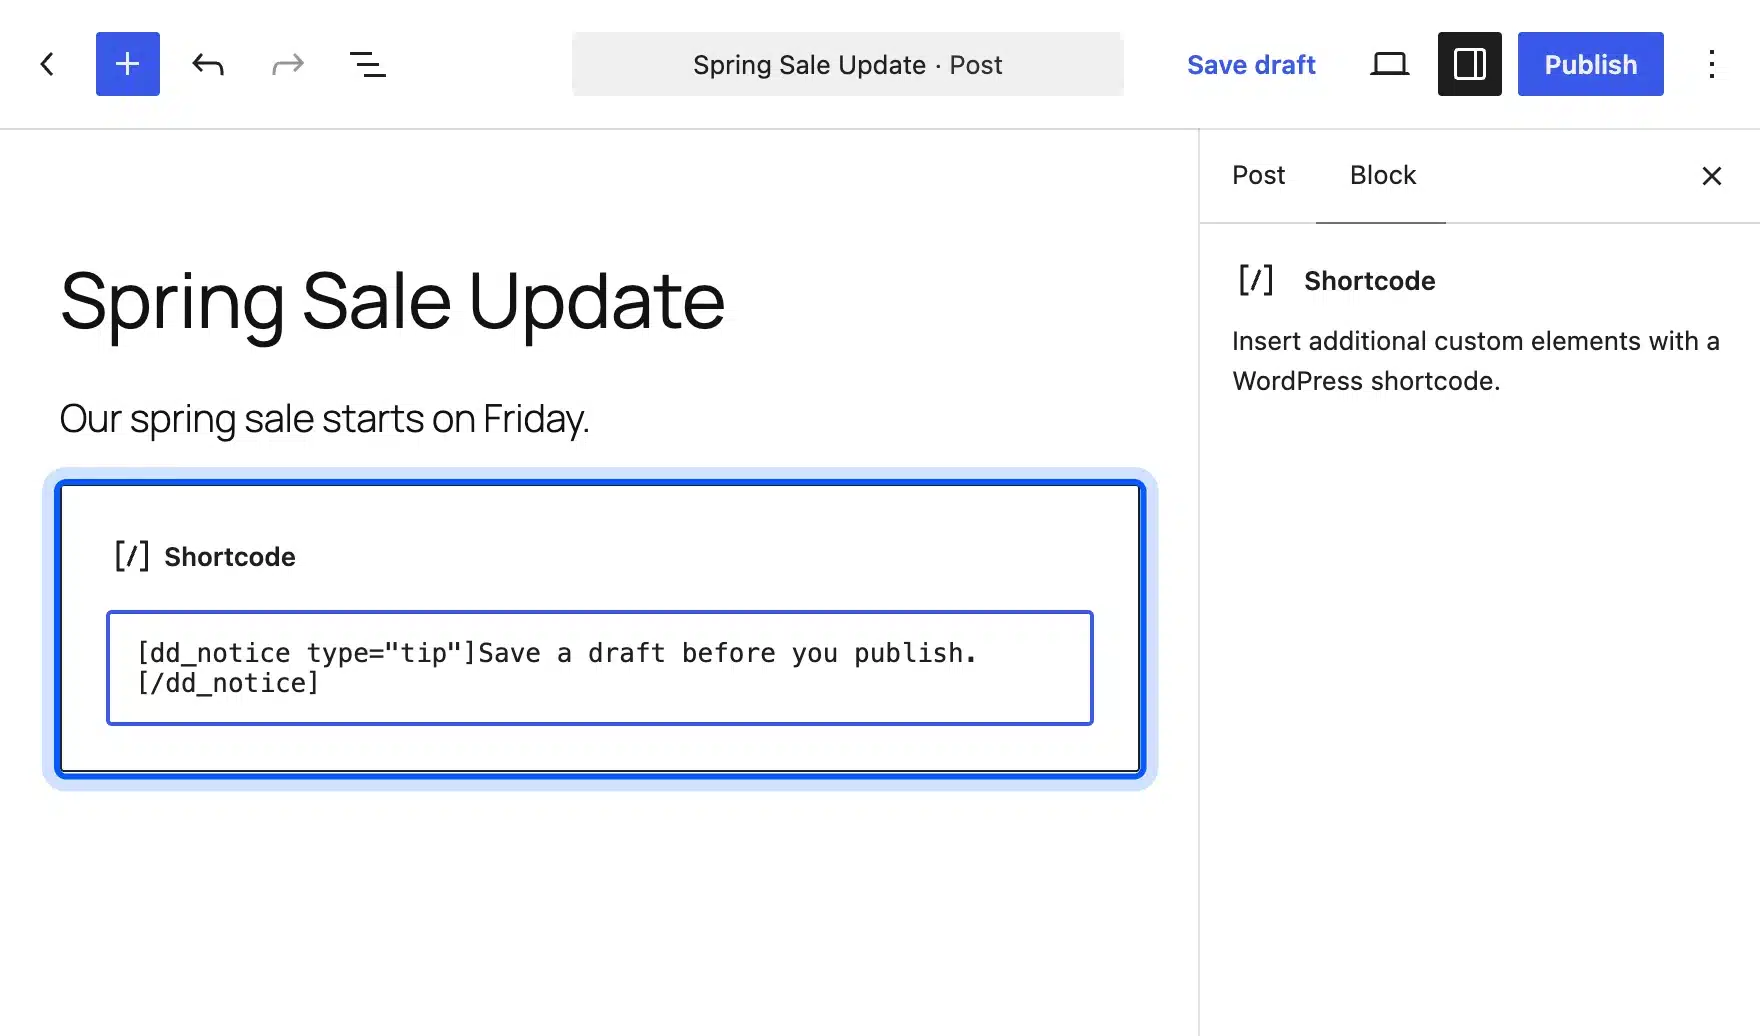Image resolution: width=1760 pixels, height=1036 pixels.
Task: Go back using the left chevron
Action: (x=47, y=64)
